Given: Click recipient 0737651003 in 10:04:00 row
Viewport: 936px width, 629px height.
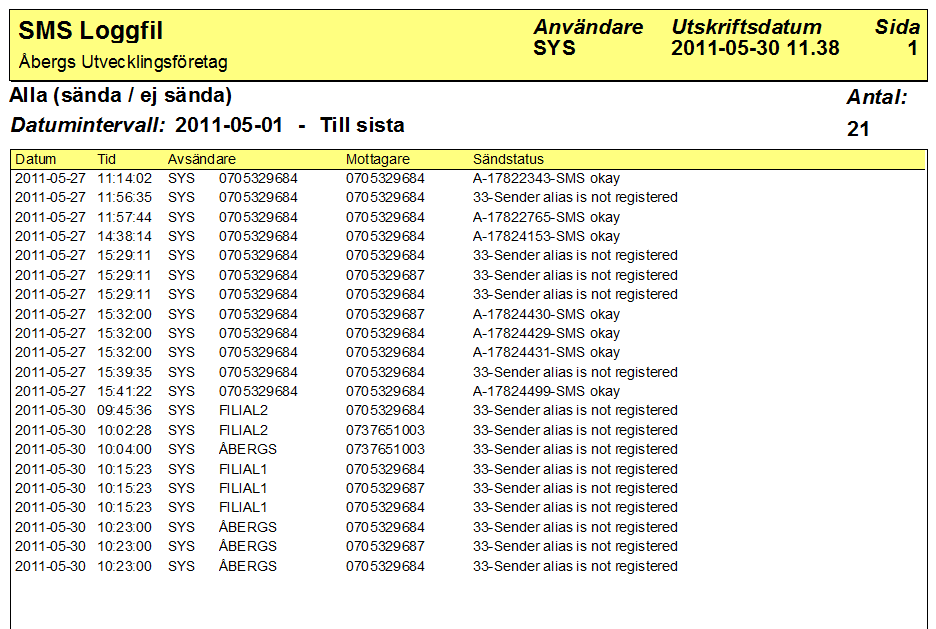Looking at the screenshot, I should click(385, 449).
